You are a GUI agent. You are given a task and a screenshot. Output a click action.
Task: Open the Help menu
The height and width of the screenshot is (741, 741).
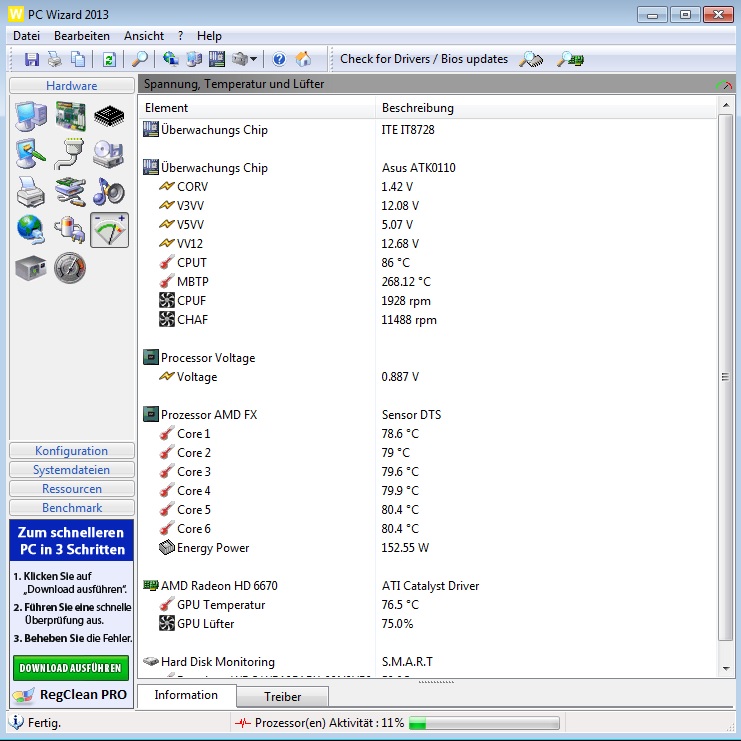pyautogui.click(x=209, y=36)
